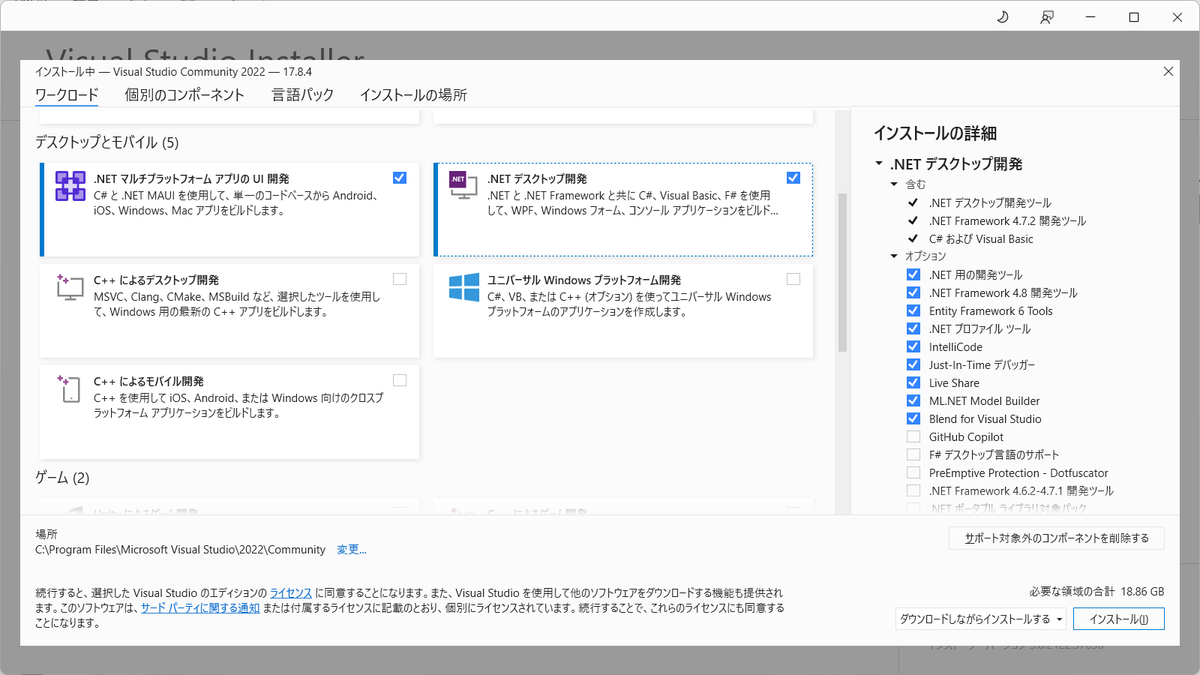Click the C# および Visual Basic included item
This screenshot has height=675, width=1200.
pos(981,239)
